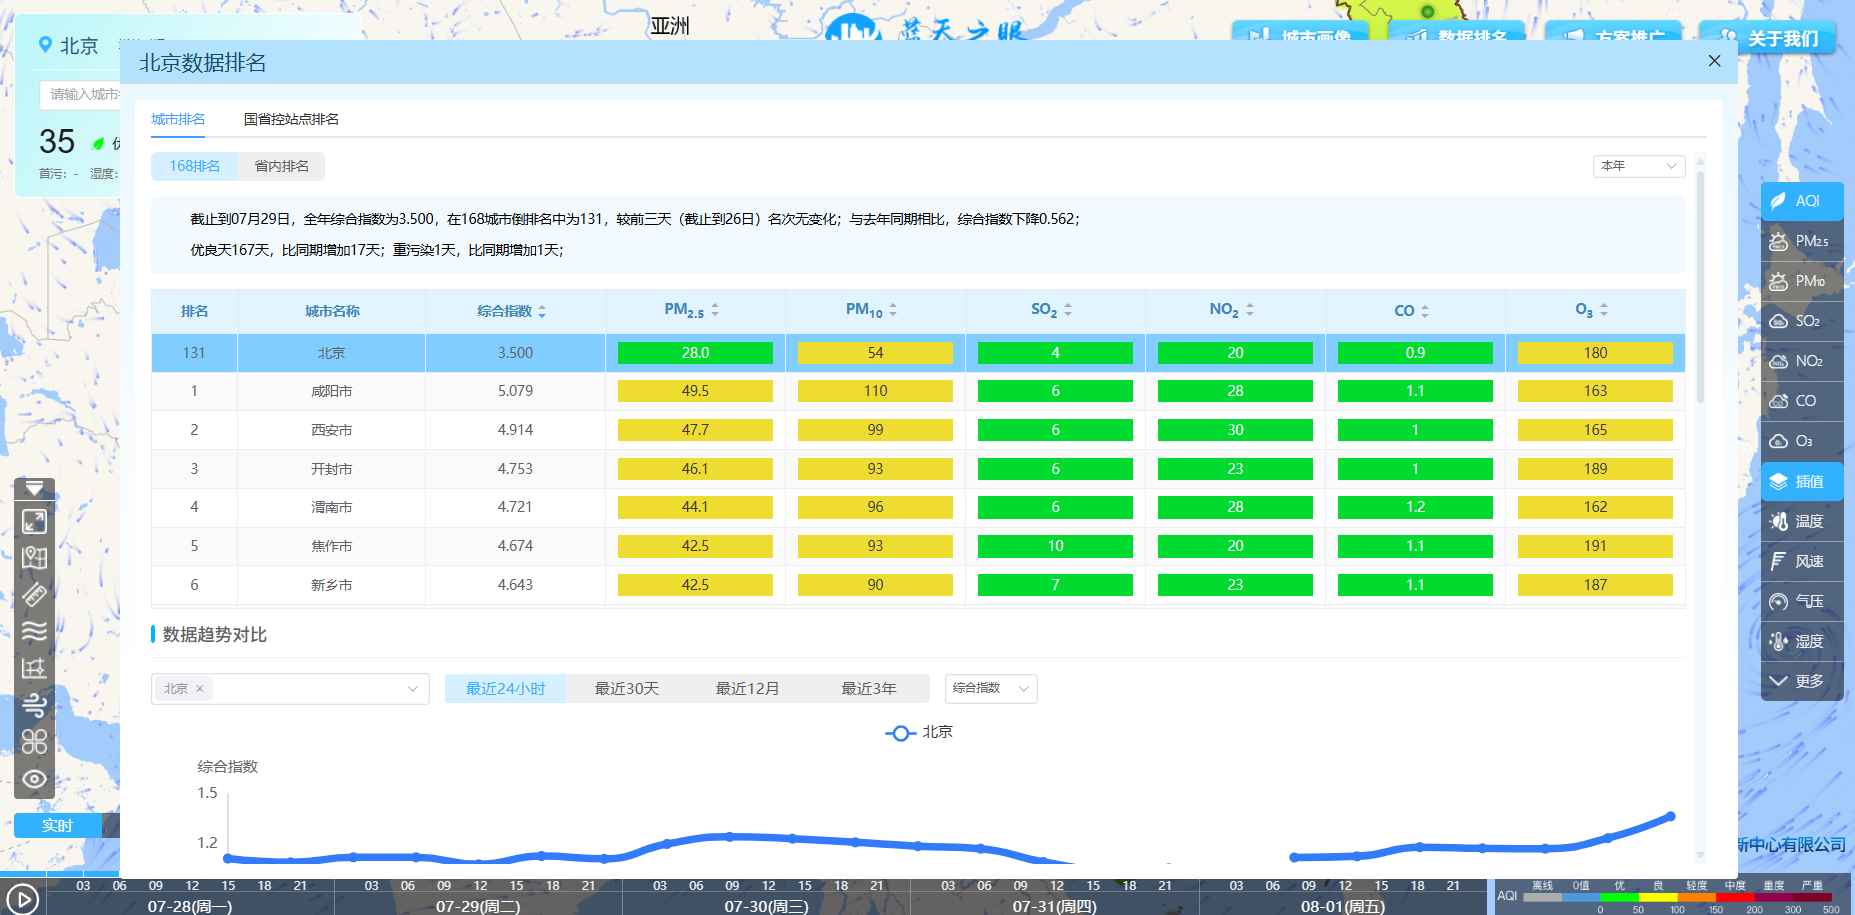Click 北京 PM2.5 value 28.0 cell
This screenshot has height=915, width=1855.
click(x=695, y=353)
